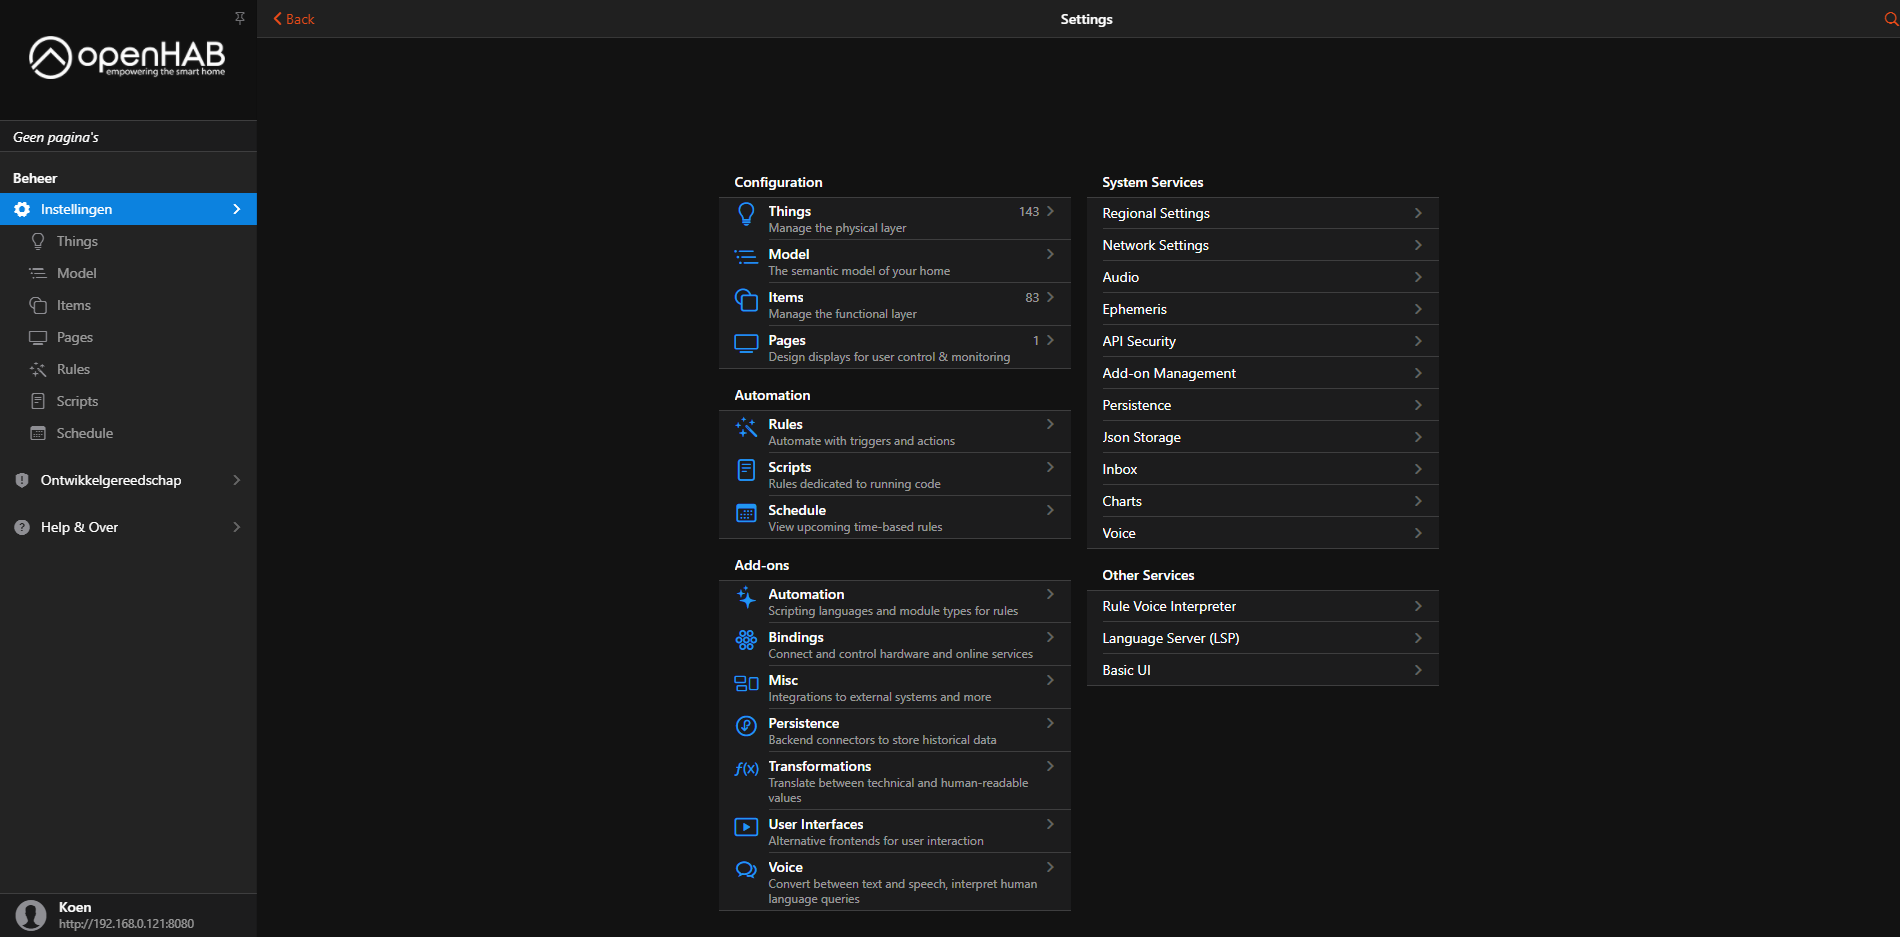Screen dimensions: 1900x937
Task: Expand Ontwikkelgereedschap chevron
Action: click(237, 480)
